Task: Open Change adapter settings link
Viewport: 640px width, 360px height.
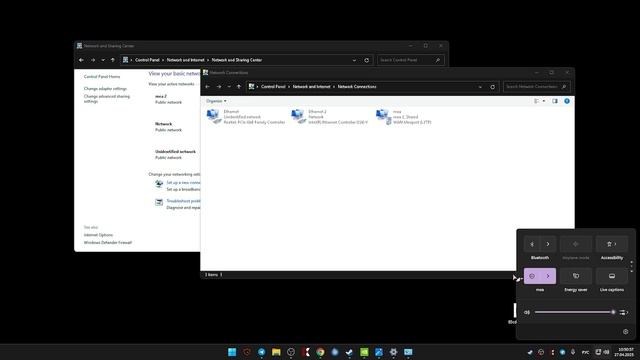Action: point(105,89)
